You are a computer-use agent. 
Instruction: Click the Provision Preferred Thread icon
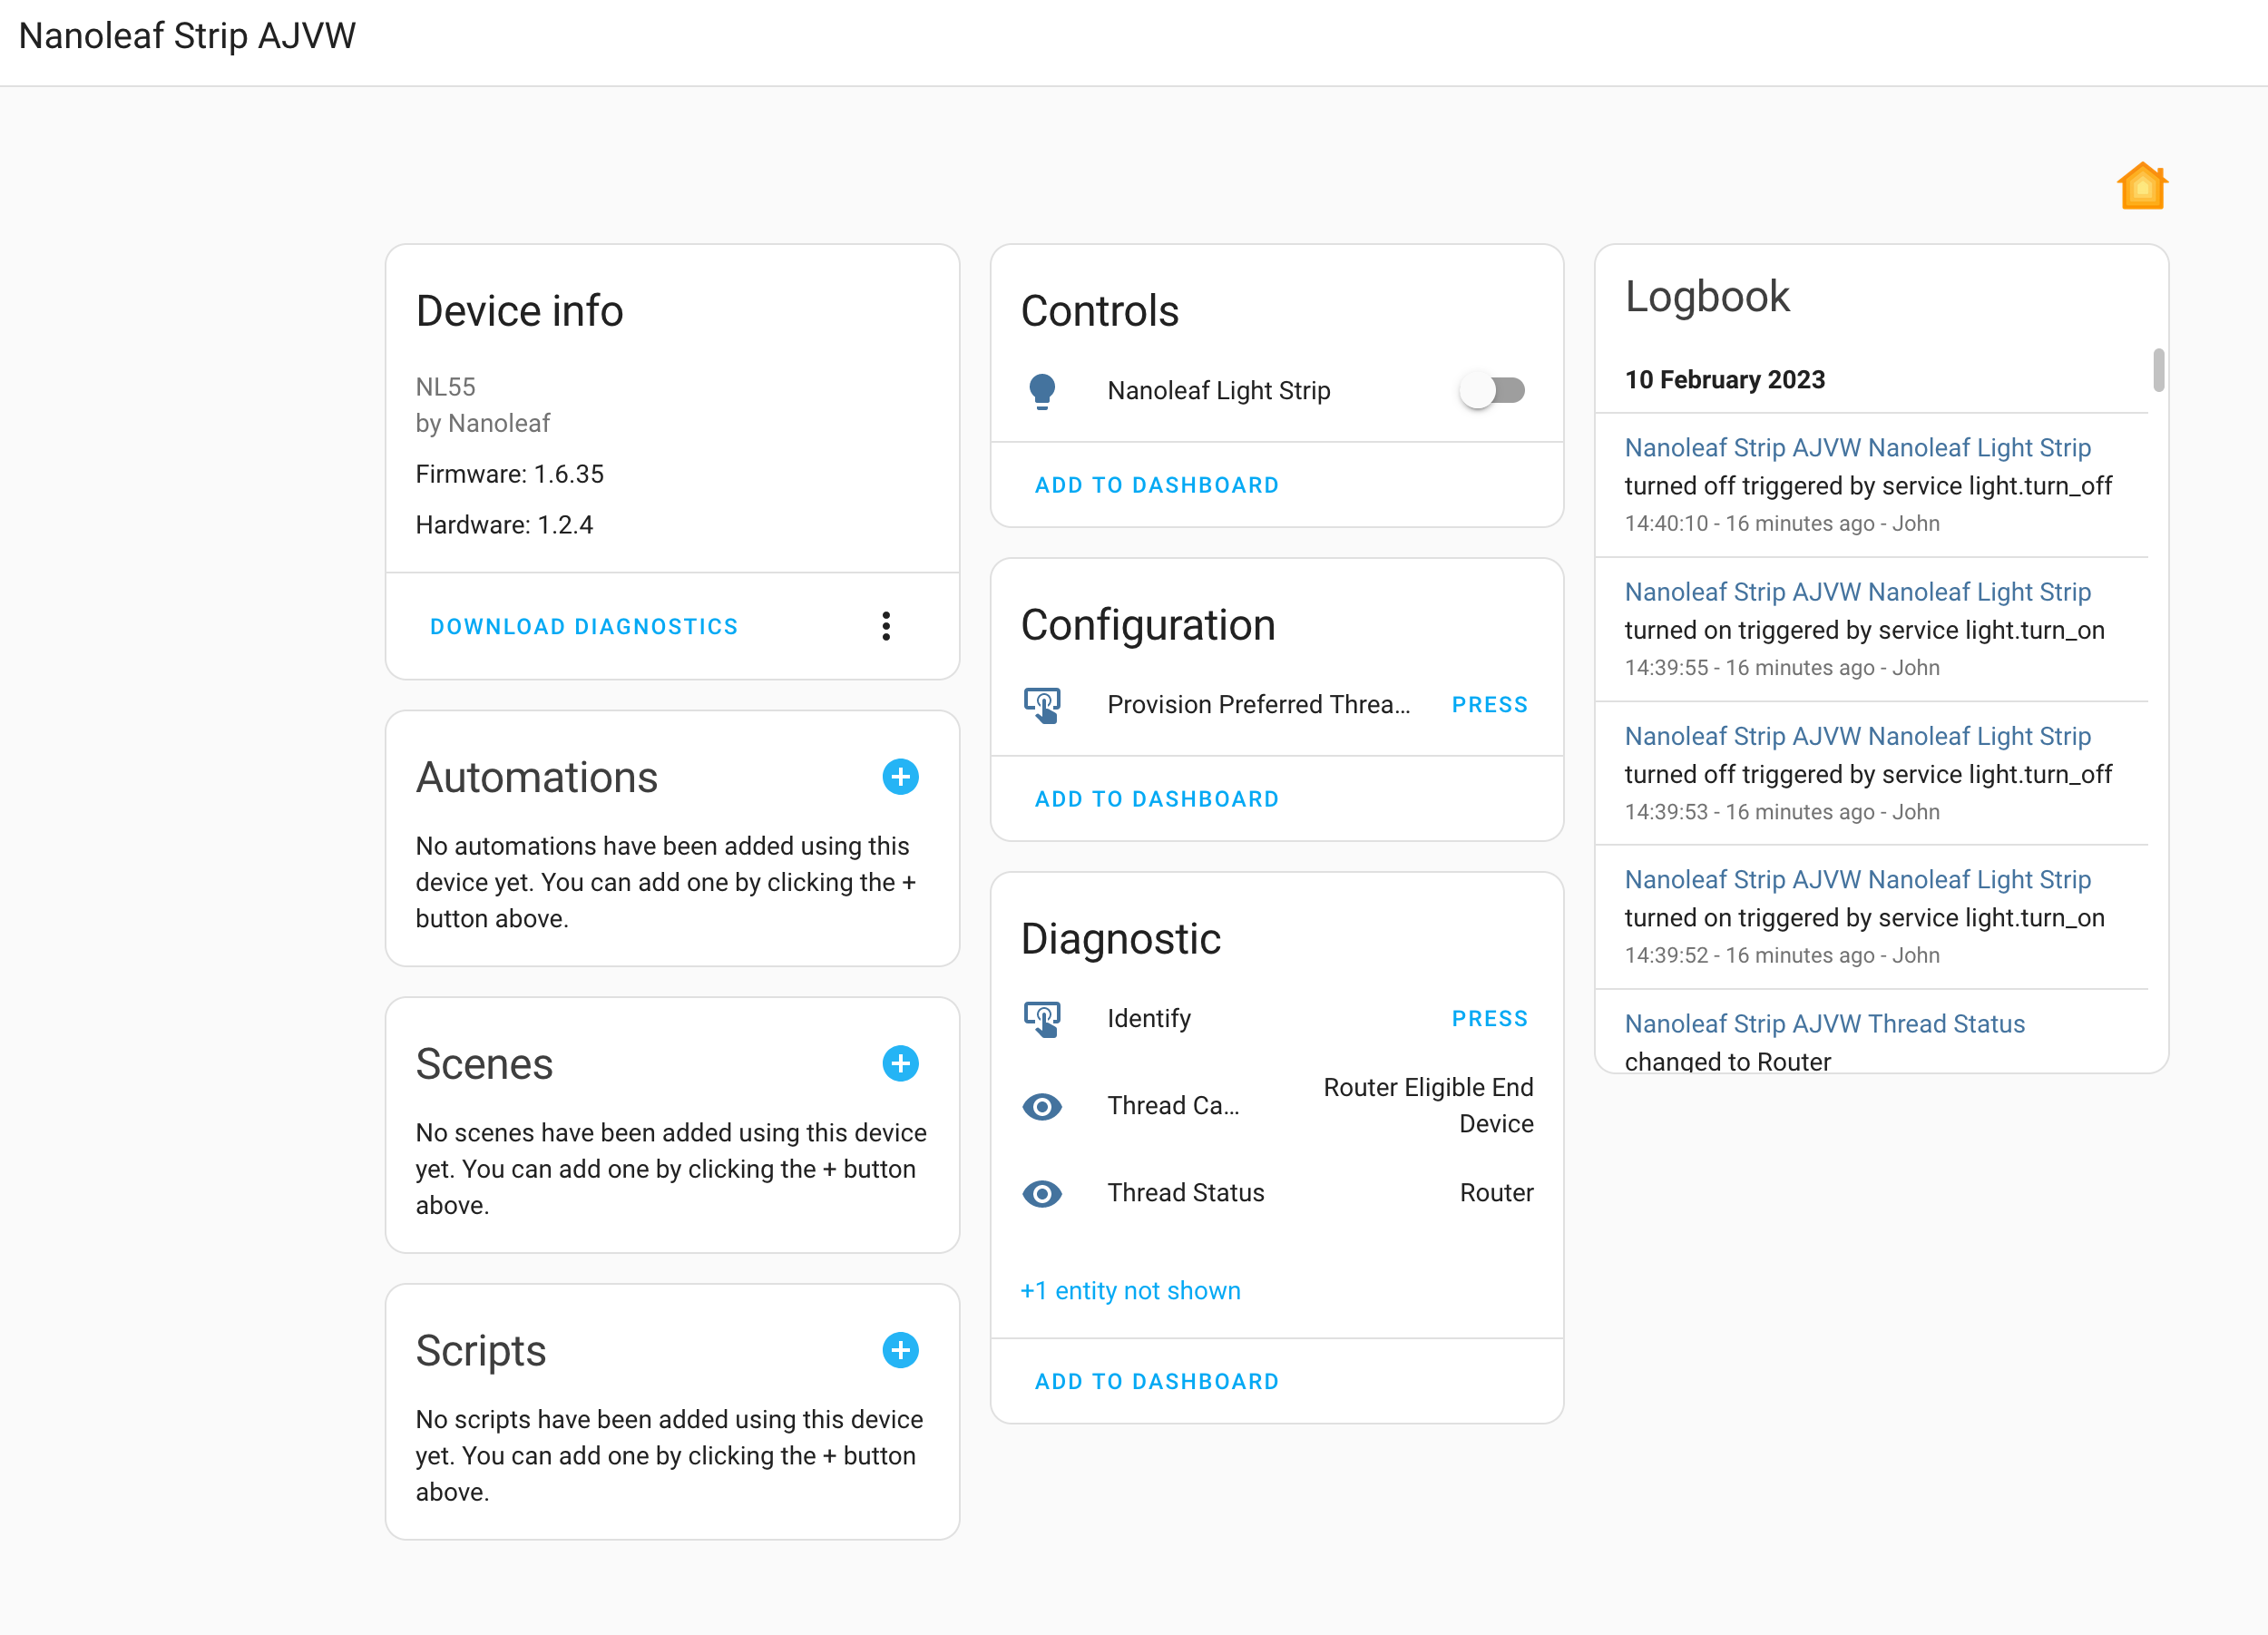pos(1042,705)
